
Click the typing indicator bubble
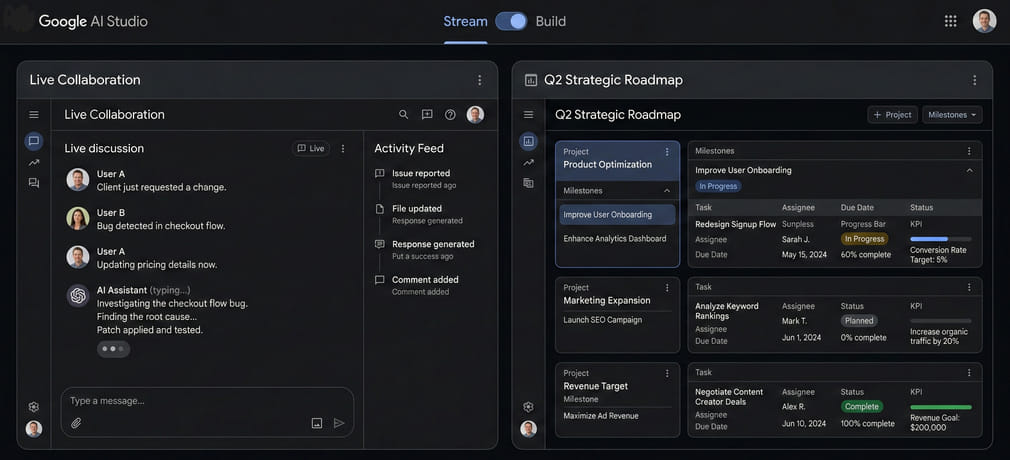[113, 349]
